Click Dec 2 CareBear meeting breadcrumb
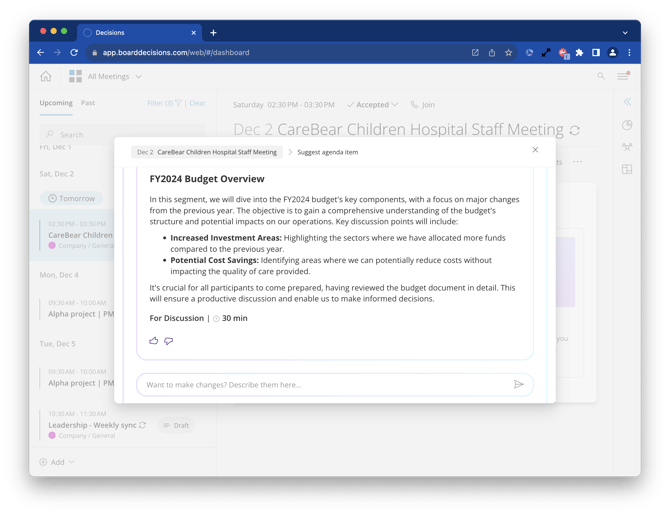670x515 pixels. (207, 152)
